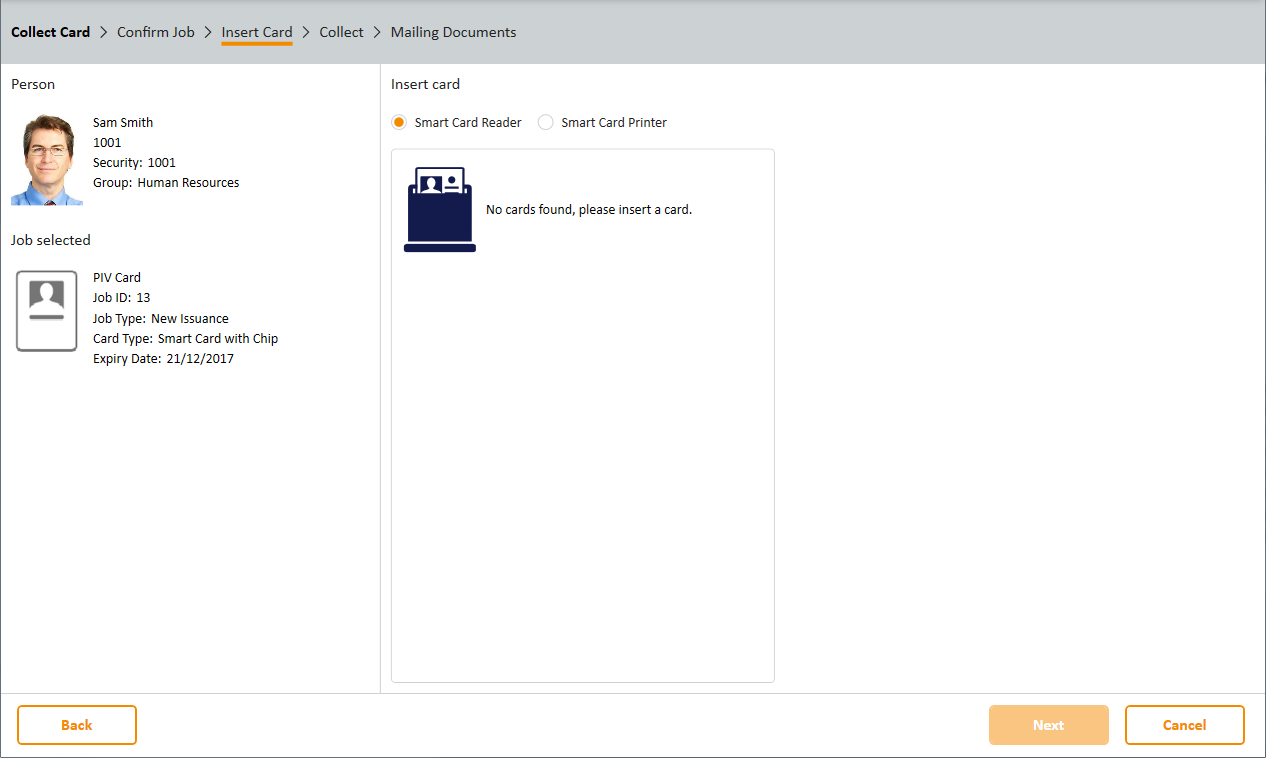The height and width of the screenshot is (758, 1266).
Task: Click the Sam Smith name text
Action: point(123,123)
